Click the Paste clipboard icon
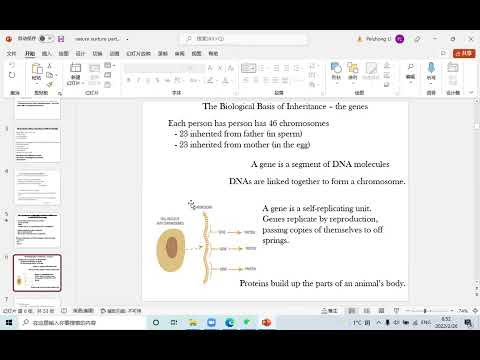This screenshot has width=480, height=360. [x=37, y=69]
